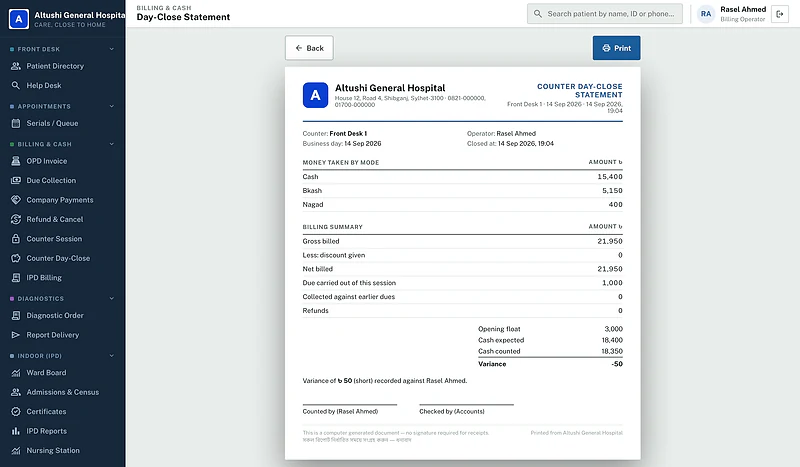Click the sidebar hospital logo A

pos(19,19)
